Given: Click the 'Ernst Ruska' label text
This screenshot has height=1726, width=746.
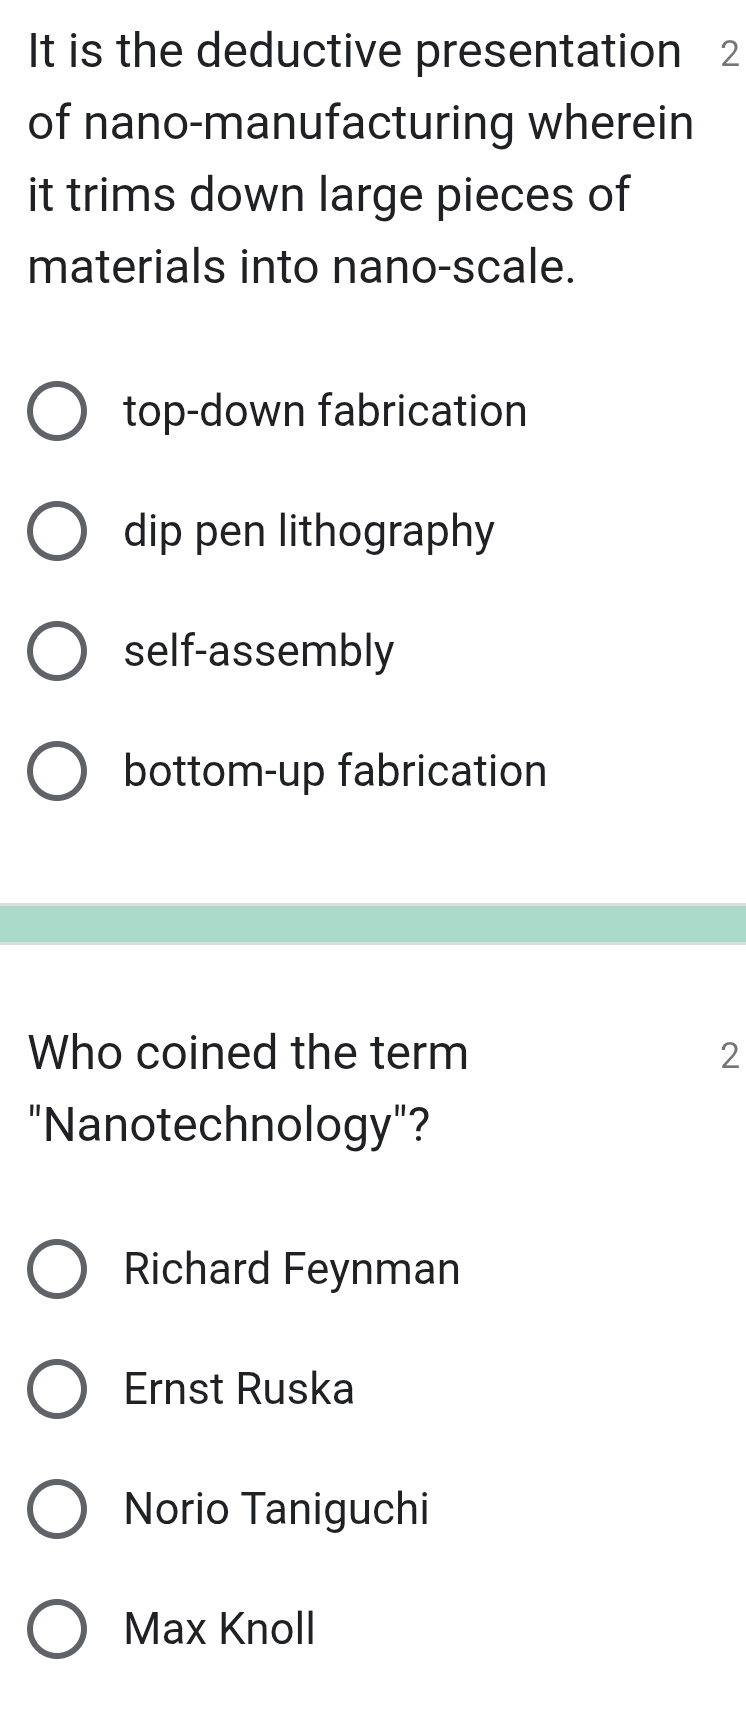Looking at the screenshot, I should pos(239,1389).
